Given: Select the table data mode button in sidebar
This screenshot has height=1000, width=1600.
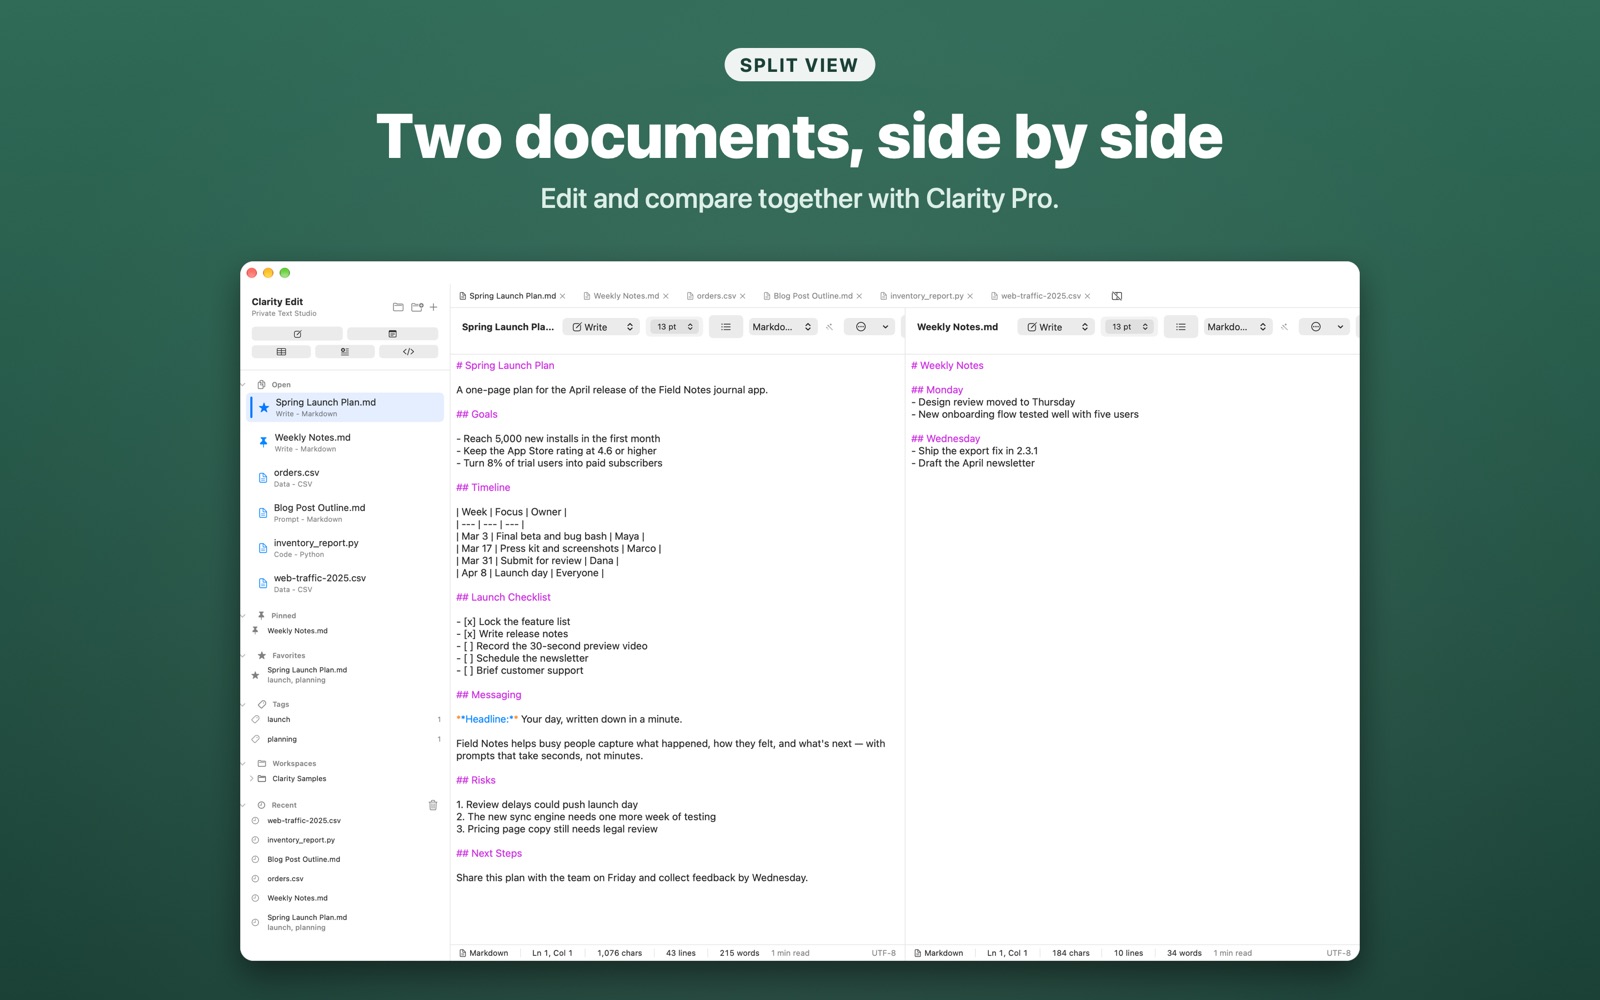Looking at the screenshot, I should [x=281, y=352].
